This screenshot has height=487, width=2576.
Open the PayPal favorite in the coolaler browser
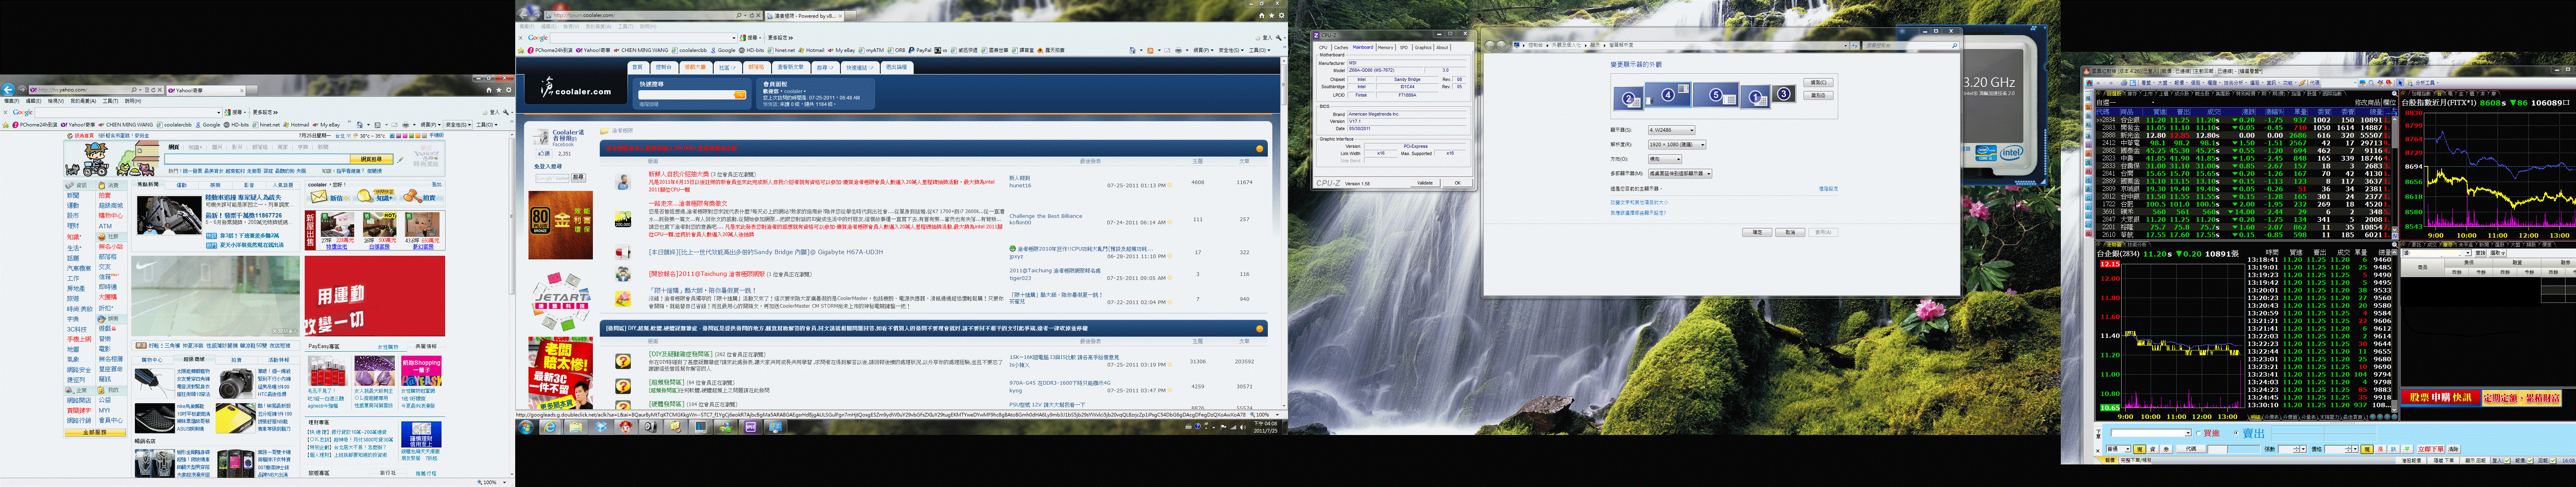tap(921, 50)
